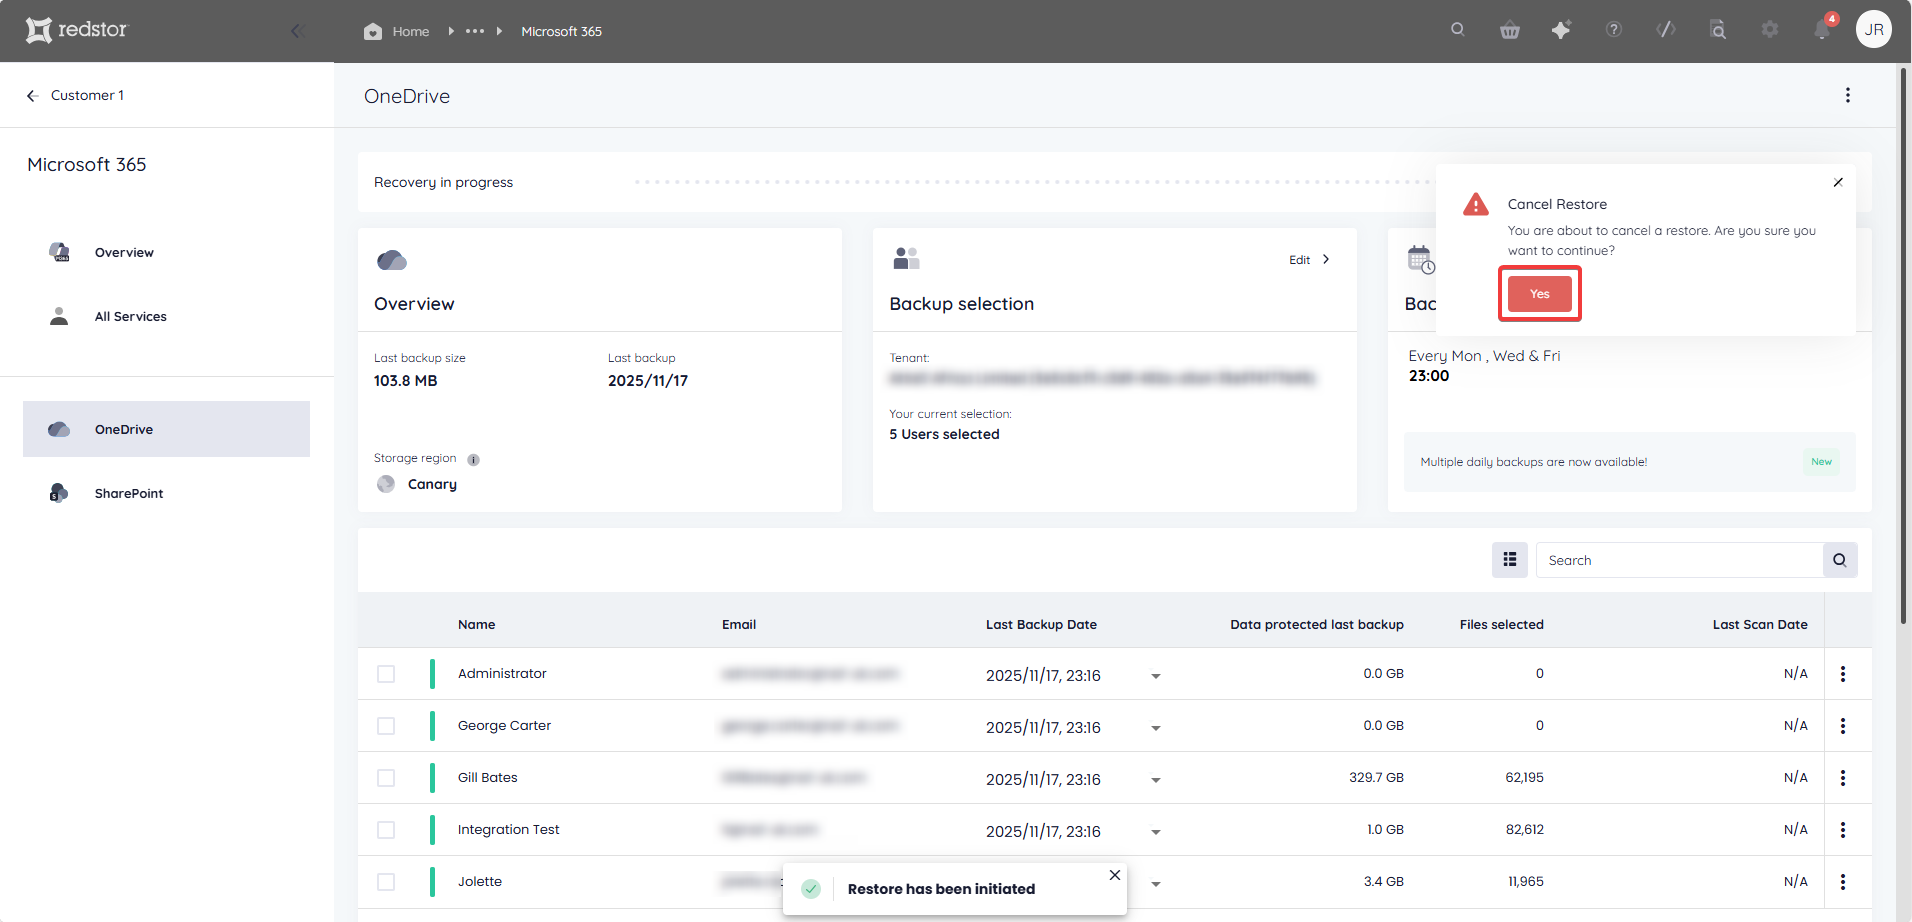Click the page vertical scrollbar

1904,345
